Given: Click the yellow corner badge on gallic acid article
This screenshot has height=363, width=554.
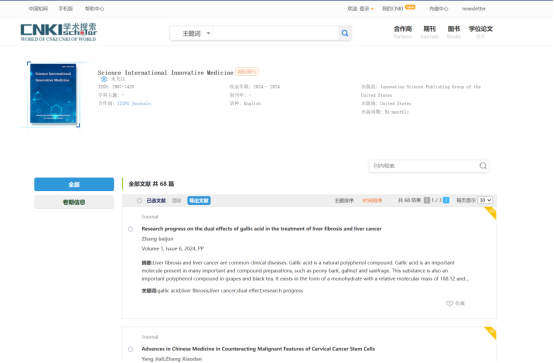Looking at the screenshot, I should point(491,212).
